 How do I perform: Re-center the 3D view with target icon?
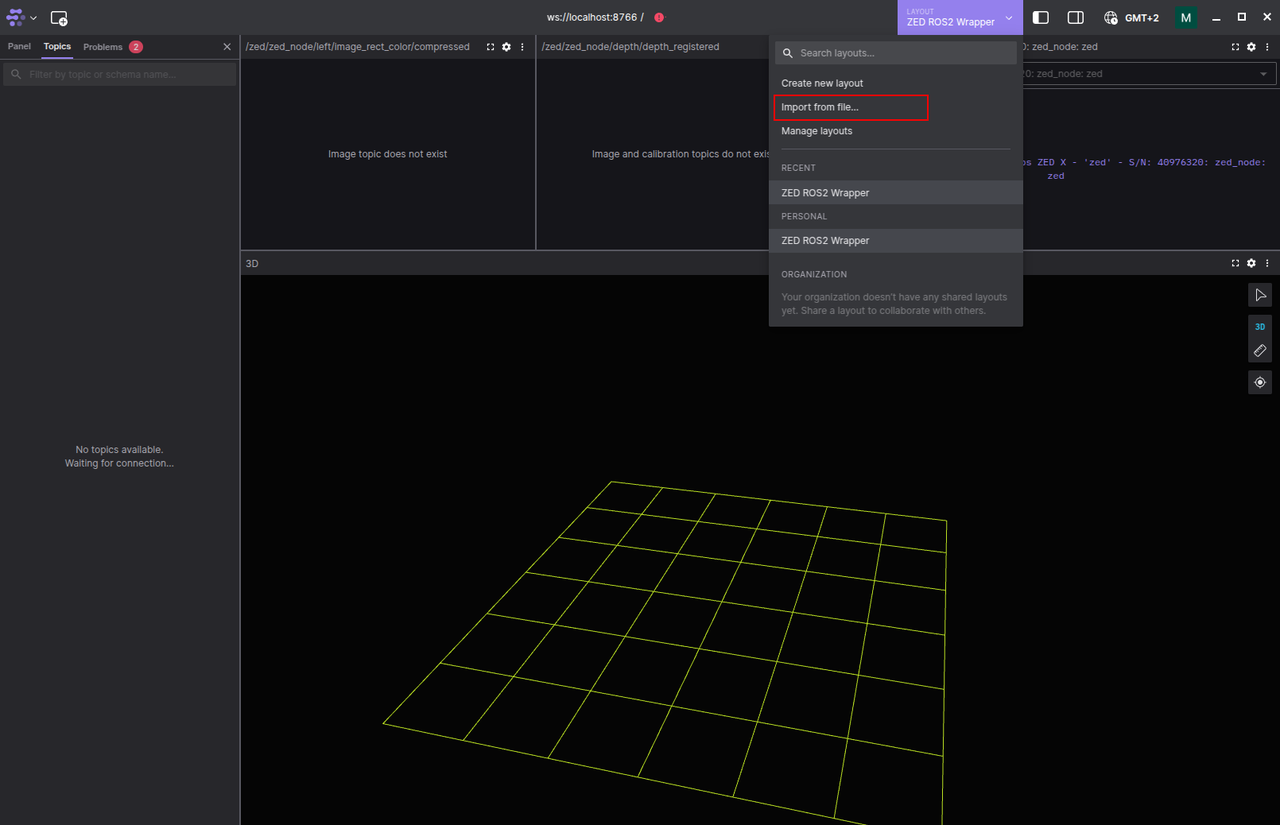(x=1260, y=382)
